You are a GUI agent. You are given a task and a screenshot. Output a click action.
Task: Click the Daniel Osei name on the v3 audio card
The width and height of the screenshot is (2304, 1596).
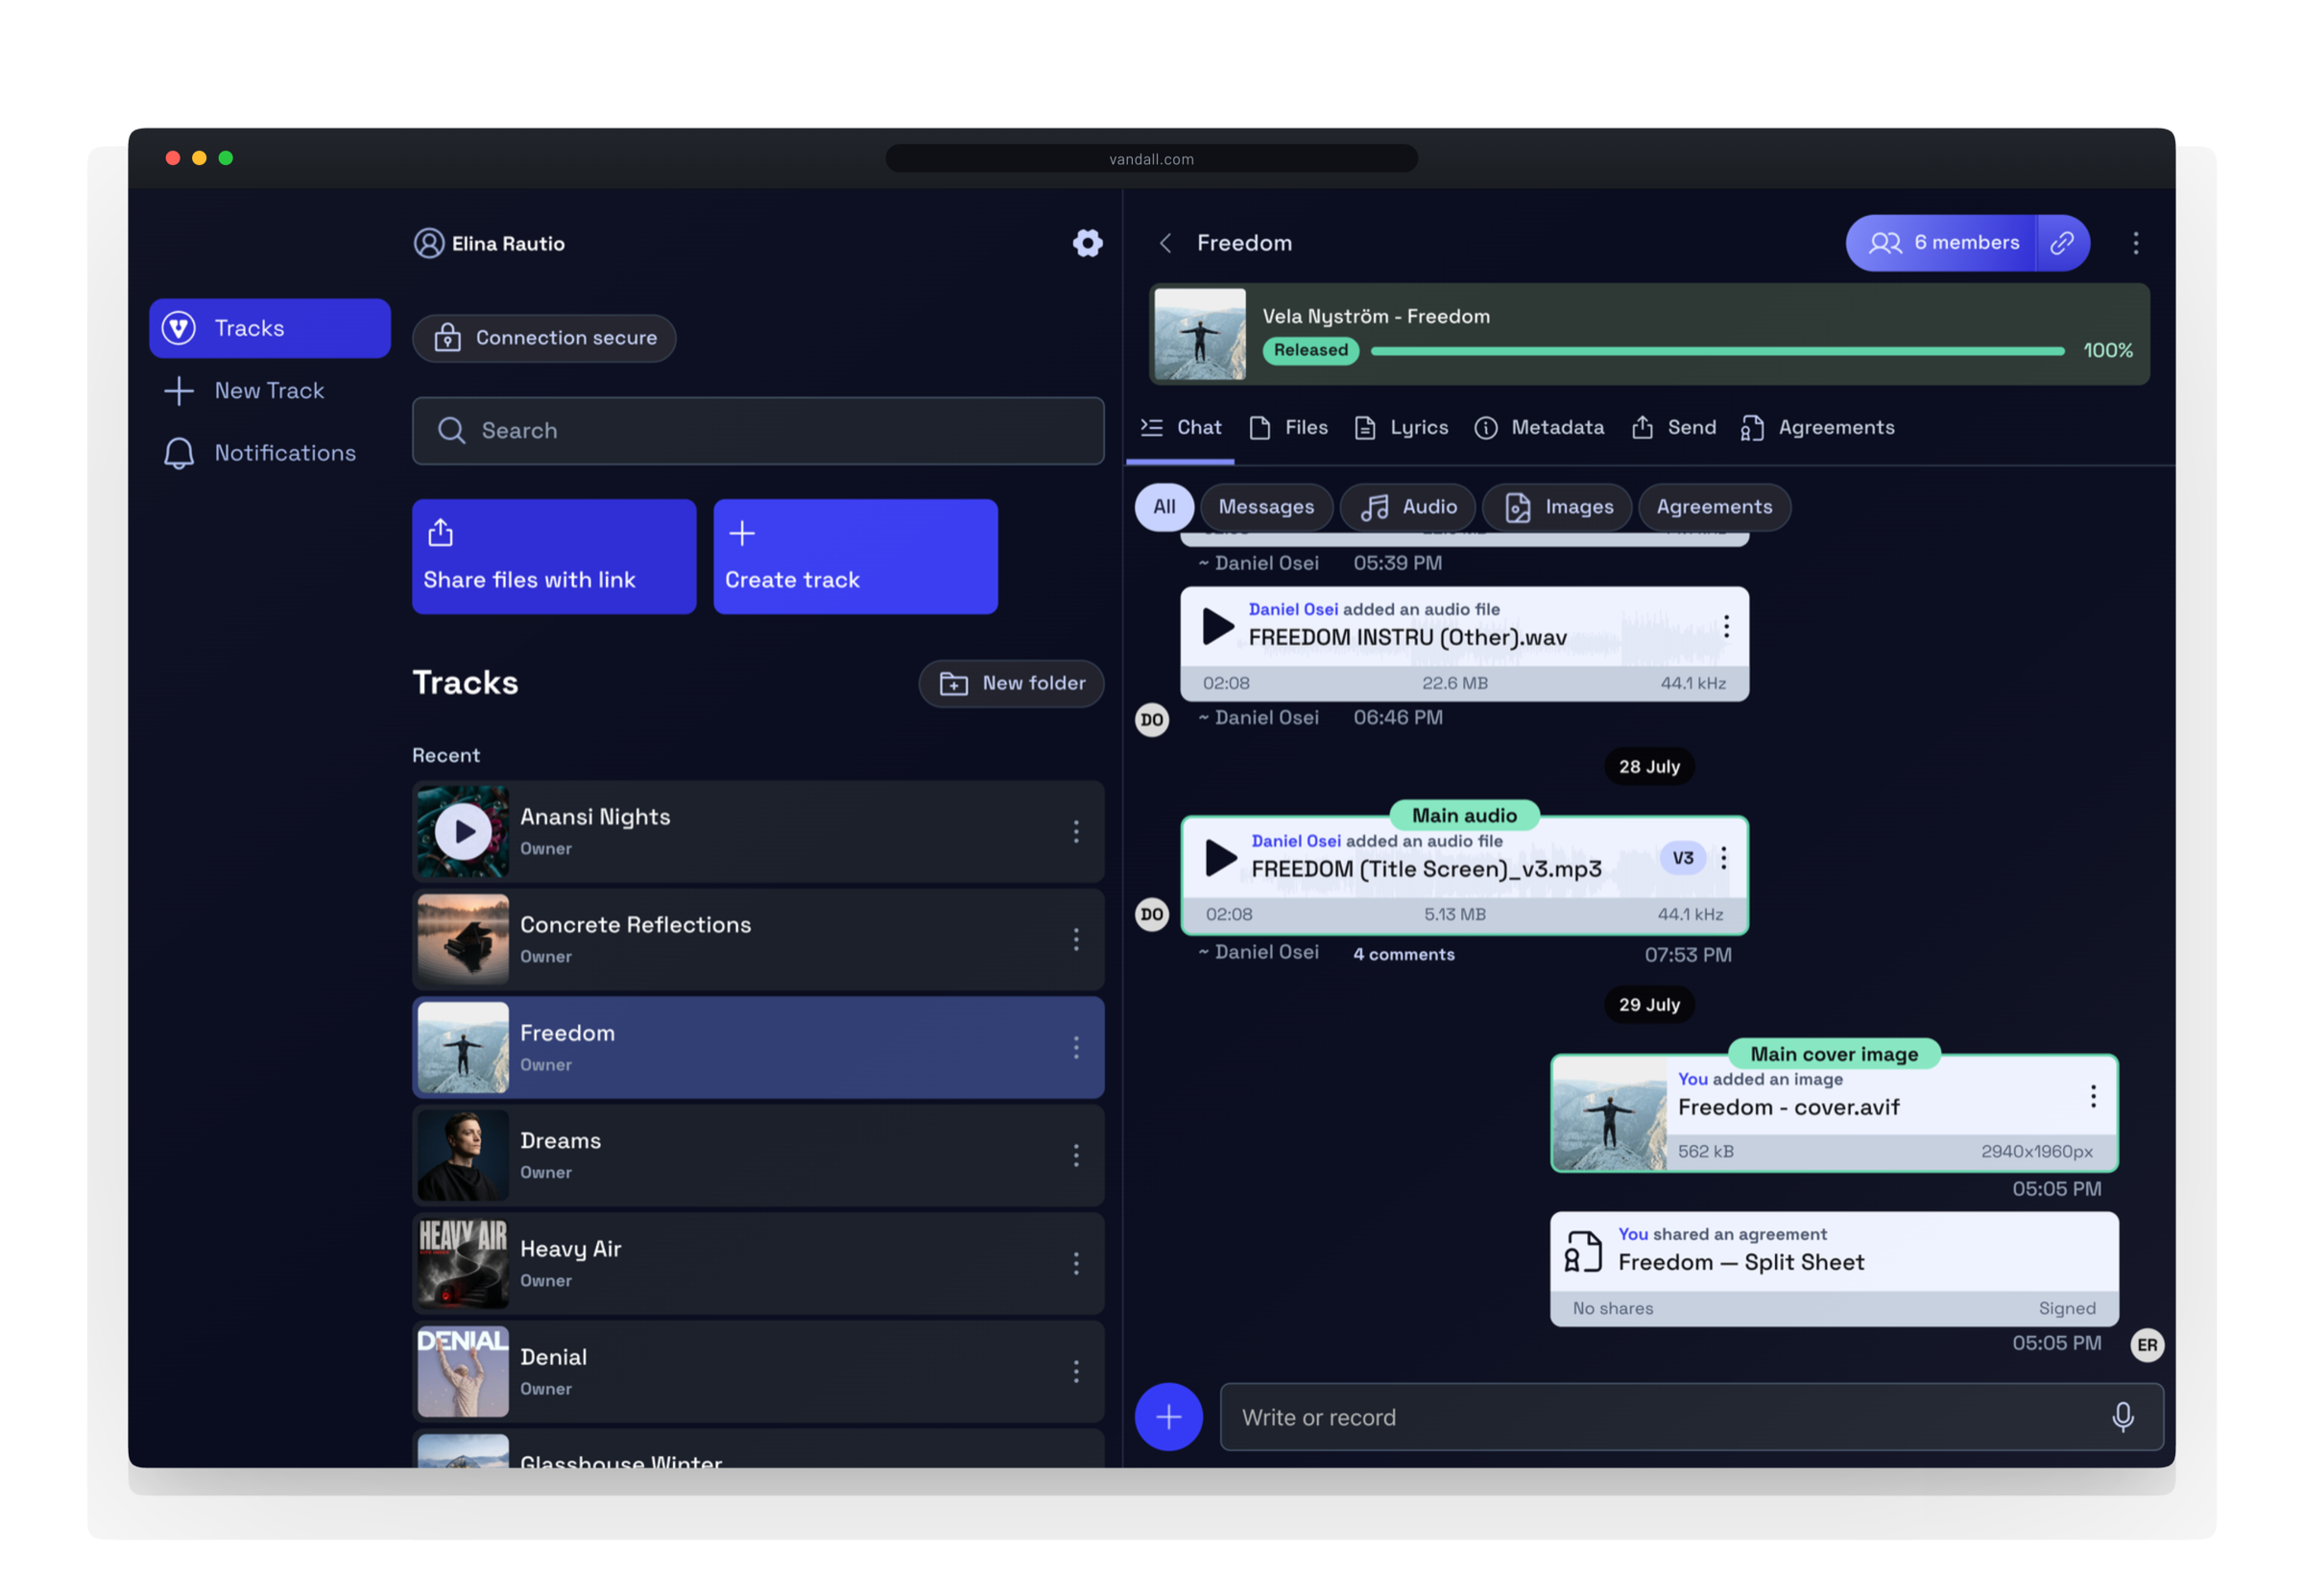coord(1296,841)
